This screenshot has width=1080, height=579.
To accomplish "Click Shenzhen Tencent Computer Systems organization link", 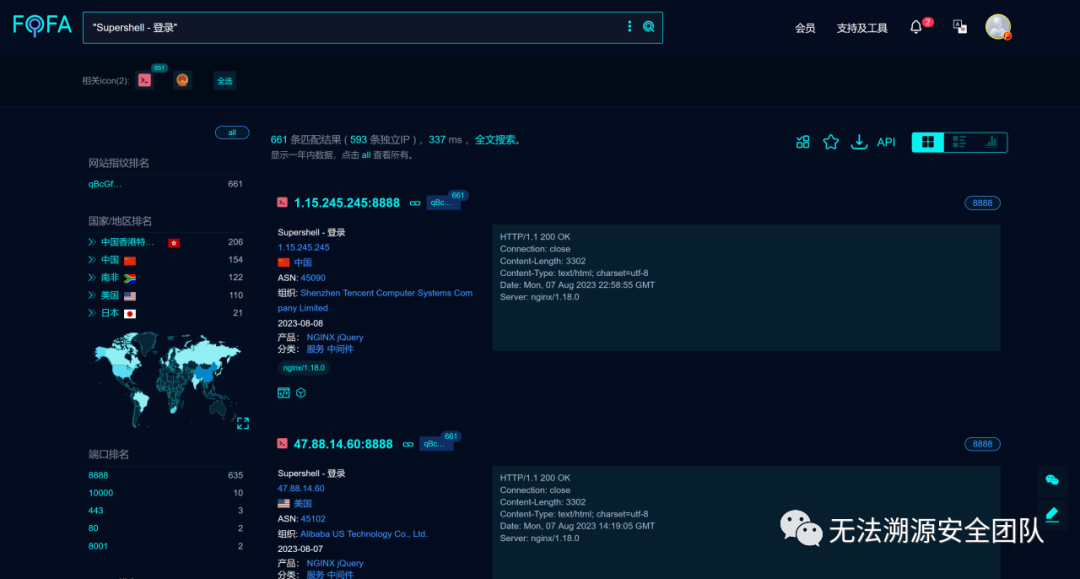I will (375, 300).
